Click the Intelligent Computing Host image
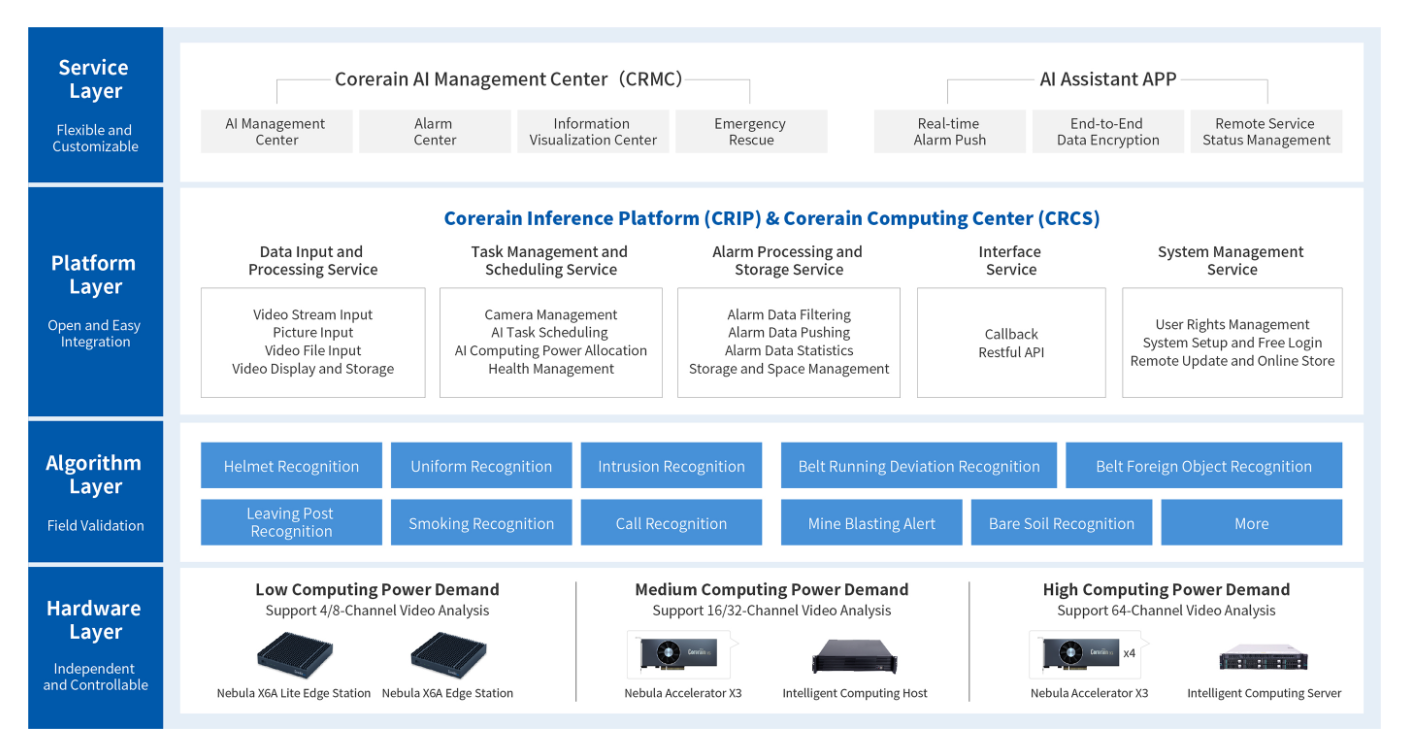Viewport: 1410px width, 755px height. (x=855, y=656)
